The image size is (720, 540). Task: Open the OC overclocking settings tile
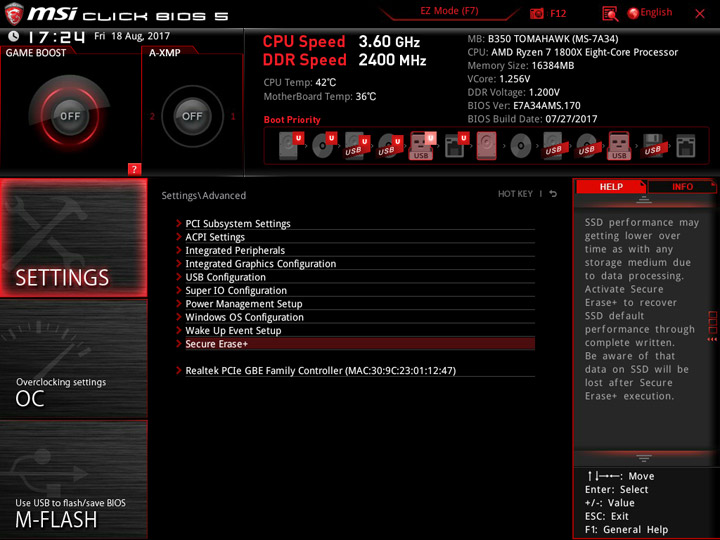(73, 359)
